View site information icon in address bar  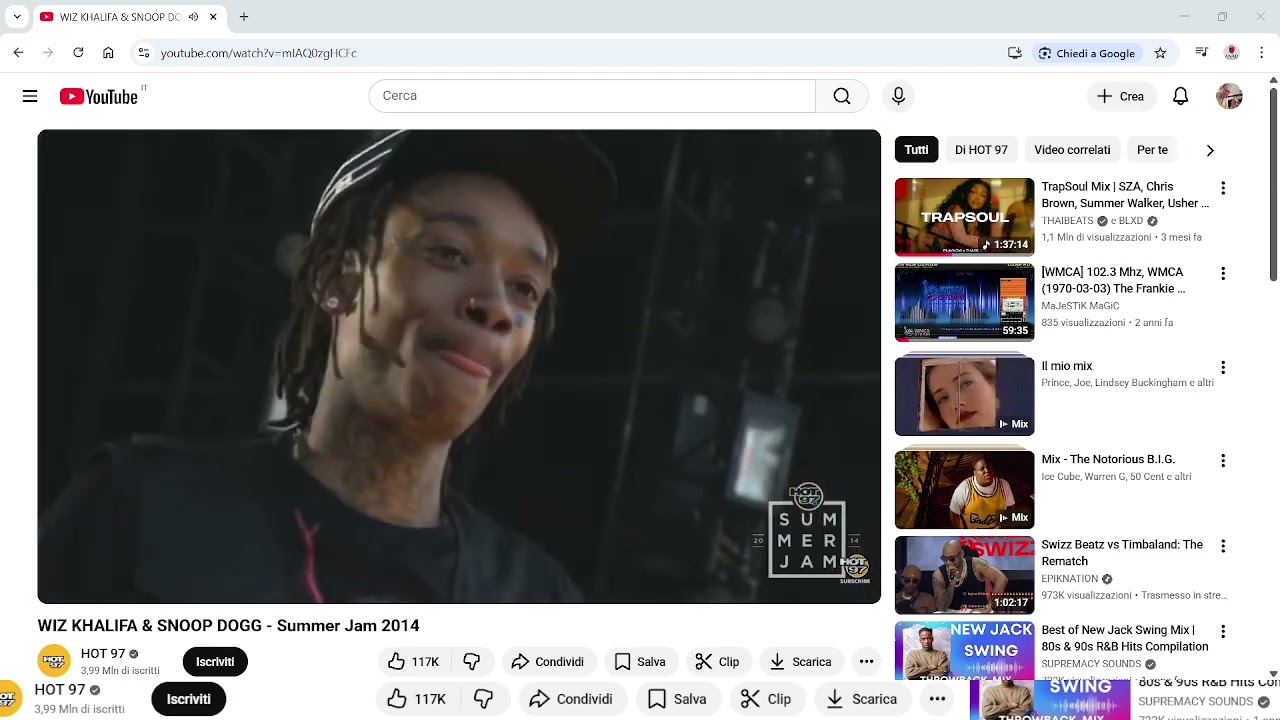tap(143, 53)
